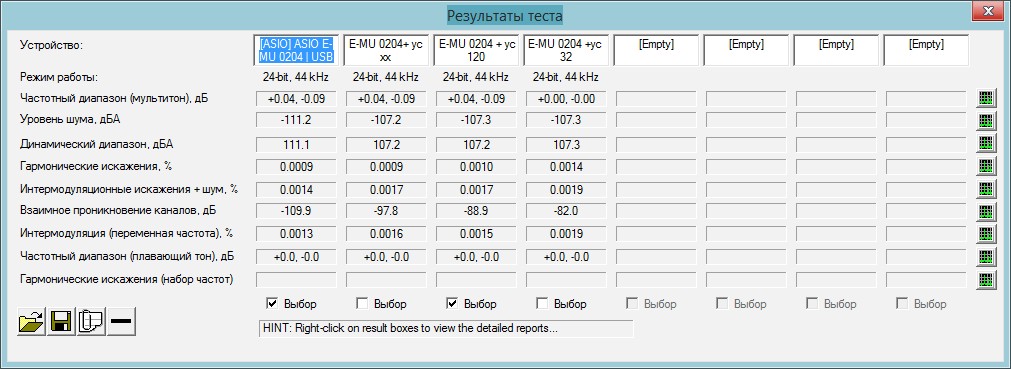
Task: Open the graph icon for Уровень шума row
Action: (x=984, y=121)
